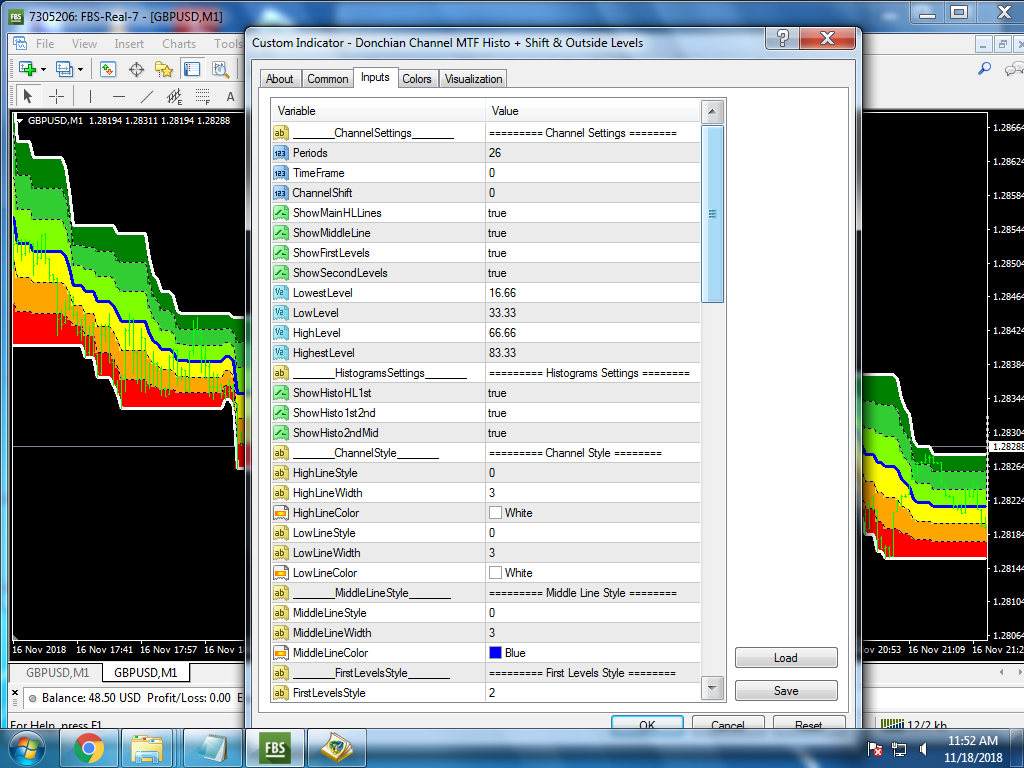Image resolution: width=1024 pixels, height=768 pixels.
Task: Click the Data Window crosshair-circle icon
Action: pos(136,69)
